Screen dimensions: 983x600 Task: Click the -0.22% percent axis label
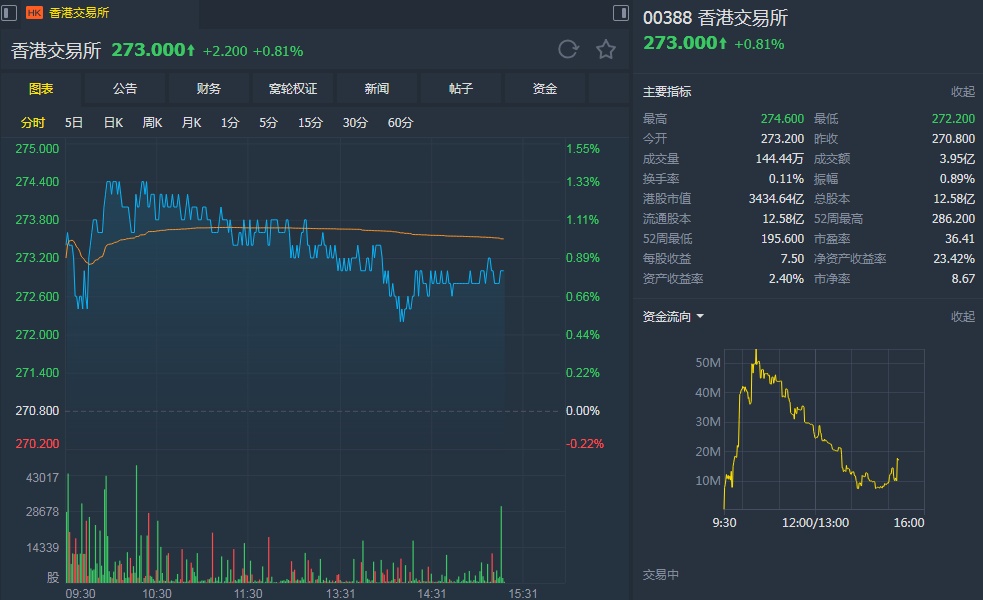coord(585,443)
